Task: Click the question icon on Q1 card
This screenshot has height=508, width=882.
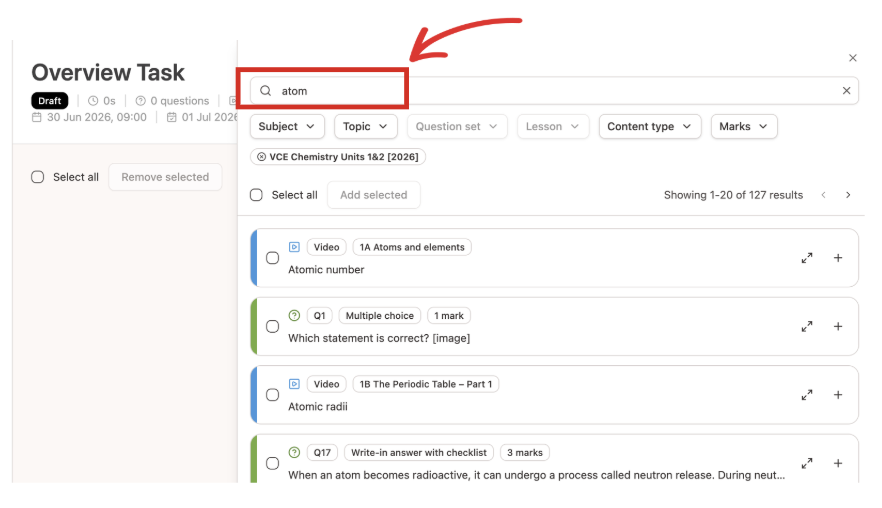Action: tap(294, 316)
